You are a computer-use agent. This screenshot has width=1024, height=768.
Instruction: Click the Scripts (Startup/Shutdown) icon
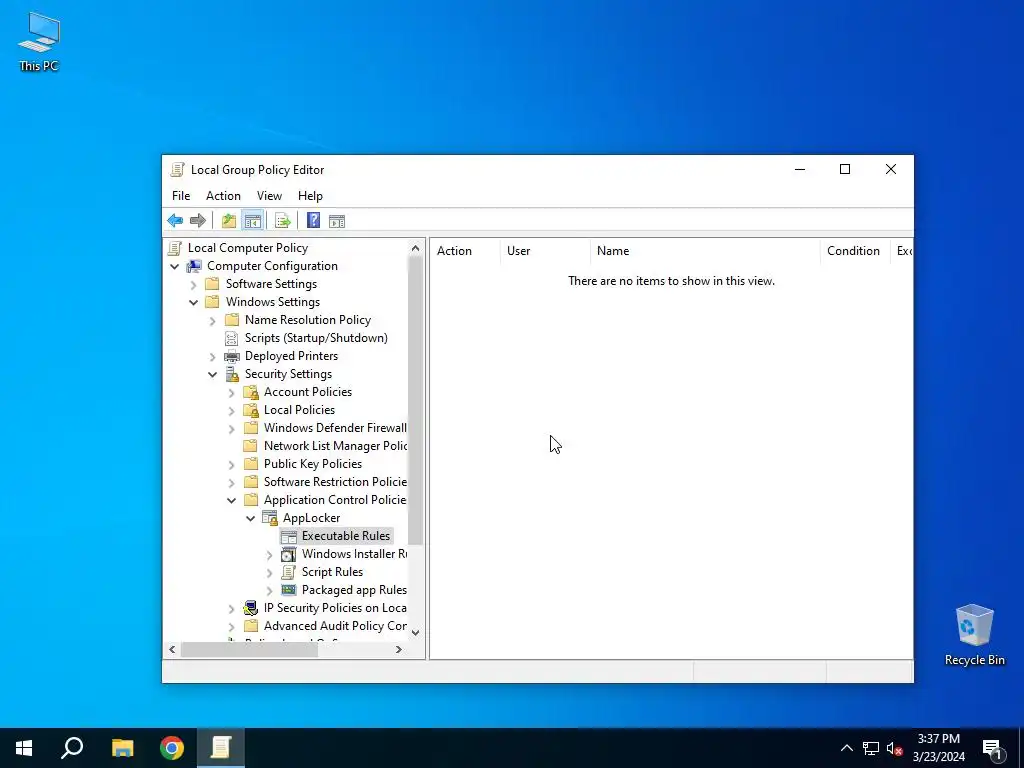pos(231,338)
